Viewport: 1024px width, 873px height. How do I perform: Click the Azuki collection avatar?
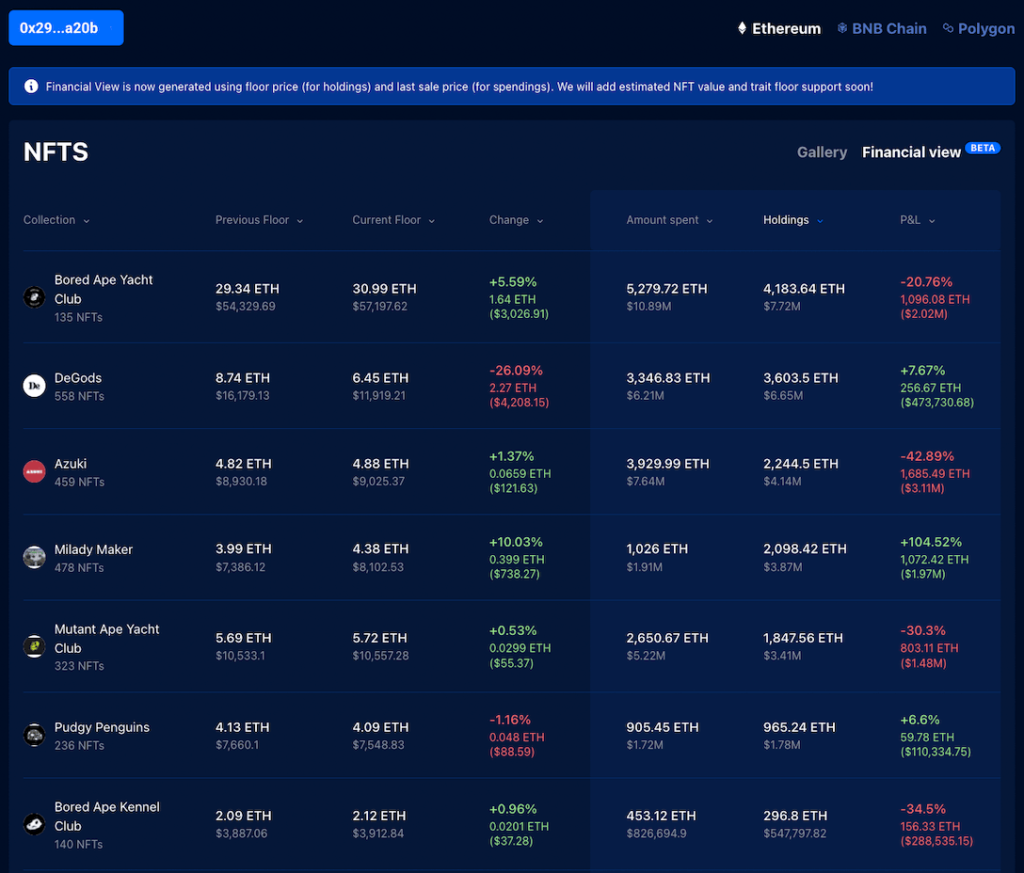click(34, 471)
